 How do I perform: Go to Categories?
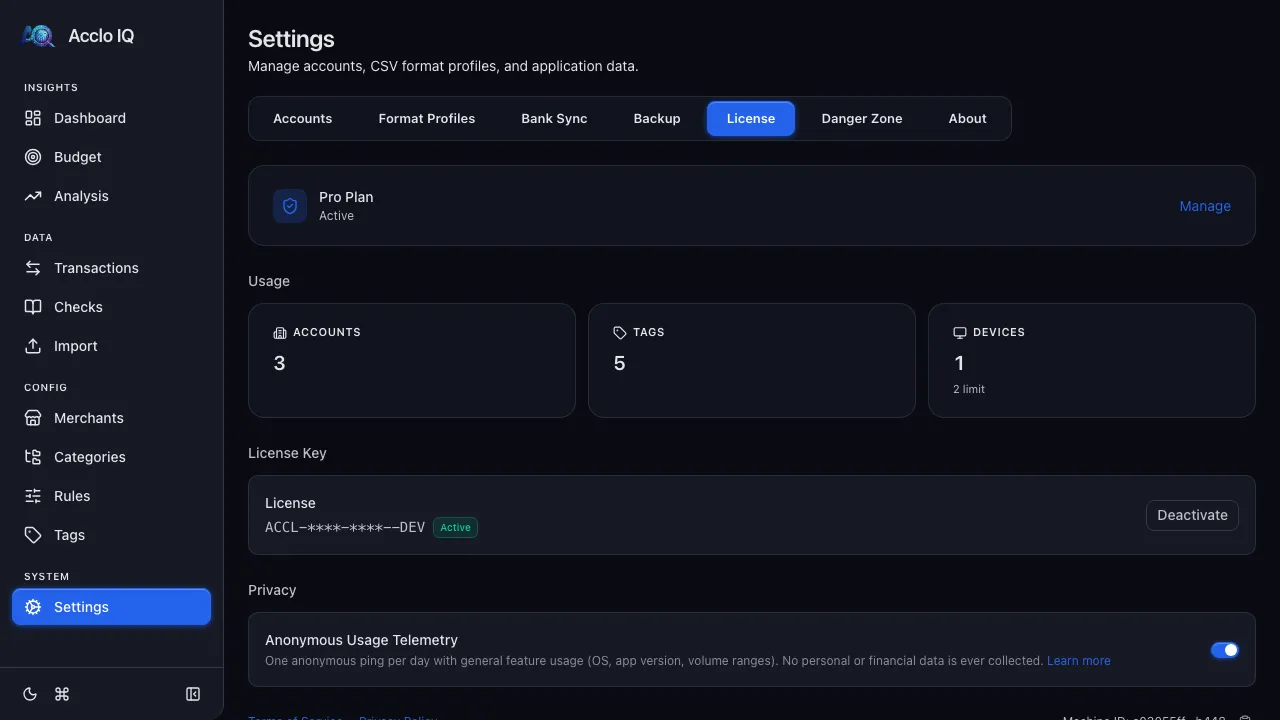[x=111, y=457]
